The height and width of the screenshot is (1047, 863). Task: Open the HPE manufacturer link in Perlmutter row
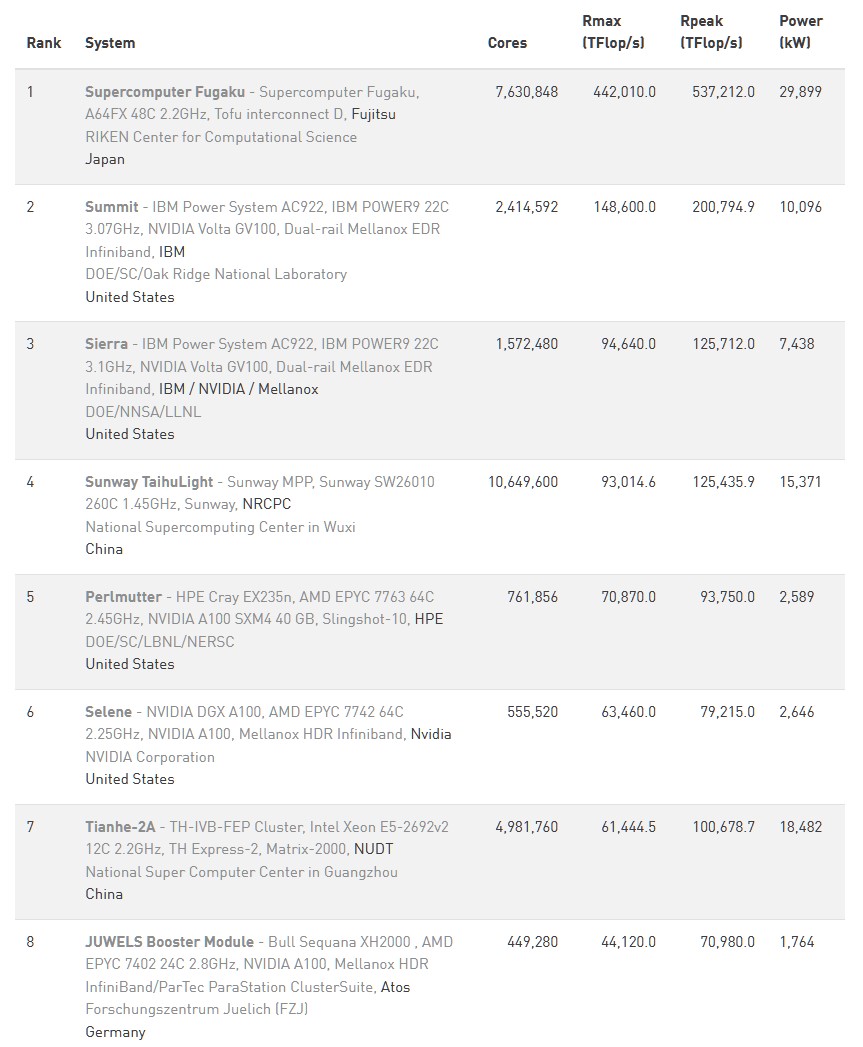pos(428,619)
